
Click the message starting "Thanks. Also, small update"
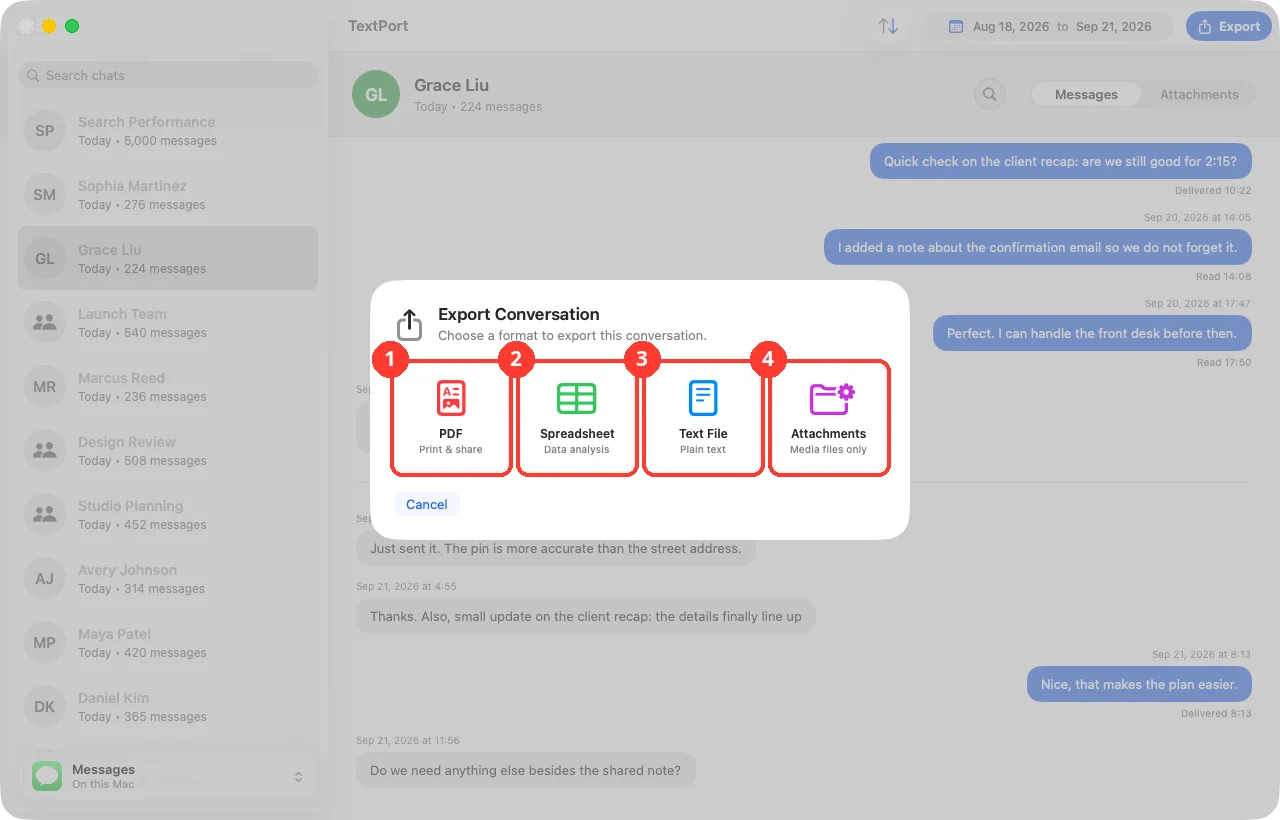click(x=586, y=616)
